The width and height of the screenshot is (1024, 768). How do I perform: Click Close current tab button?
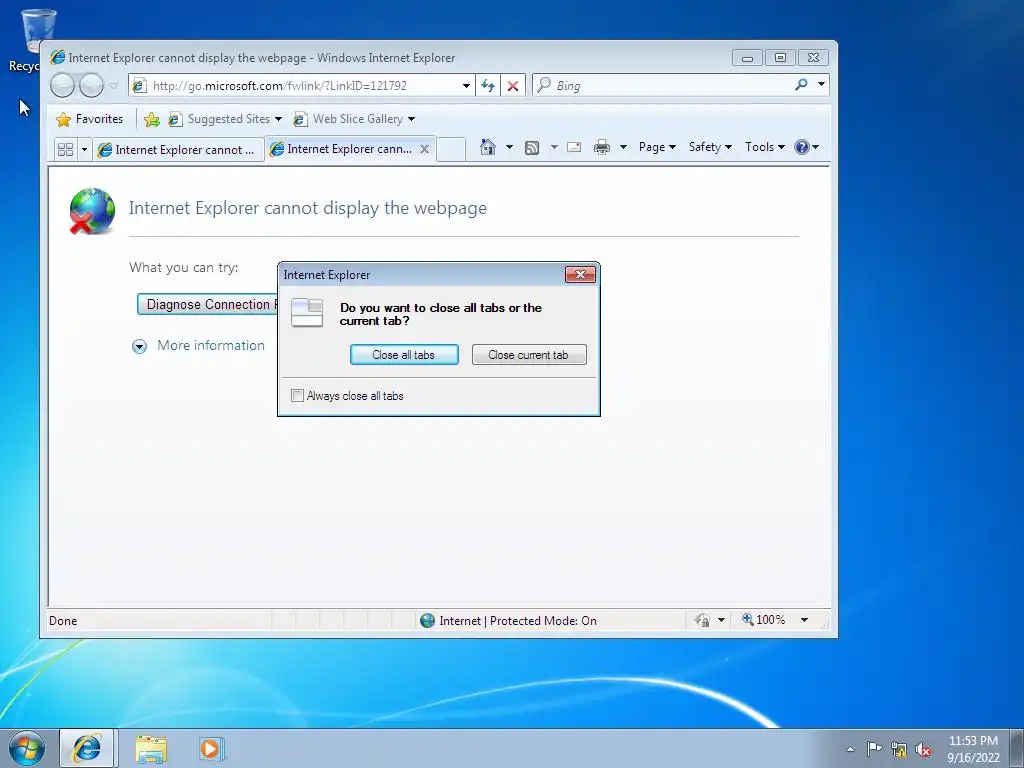click(529, 355)
